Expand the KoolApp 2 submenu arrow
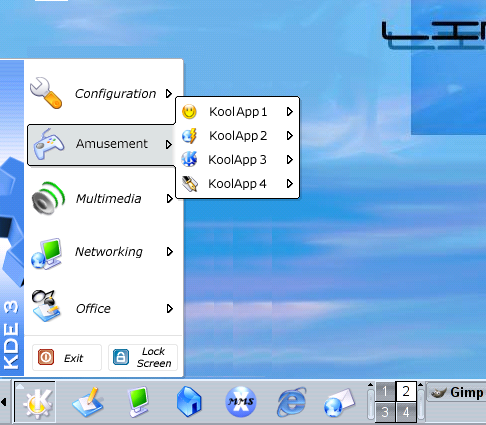486x425 pixels. pos(290,136)
